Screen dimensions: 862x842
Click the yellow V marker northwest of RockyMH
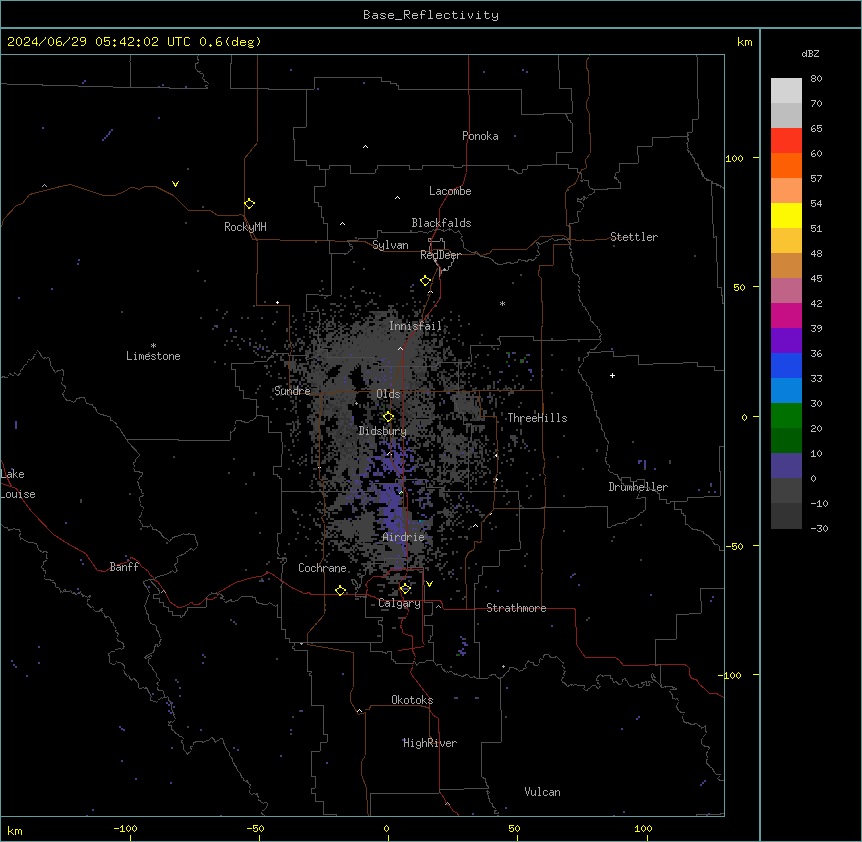click(175, 184)
